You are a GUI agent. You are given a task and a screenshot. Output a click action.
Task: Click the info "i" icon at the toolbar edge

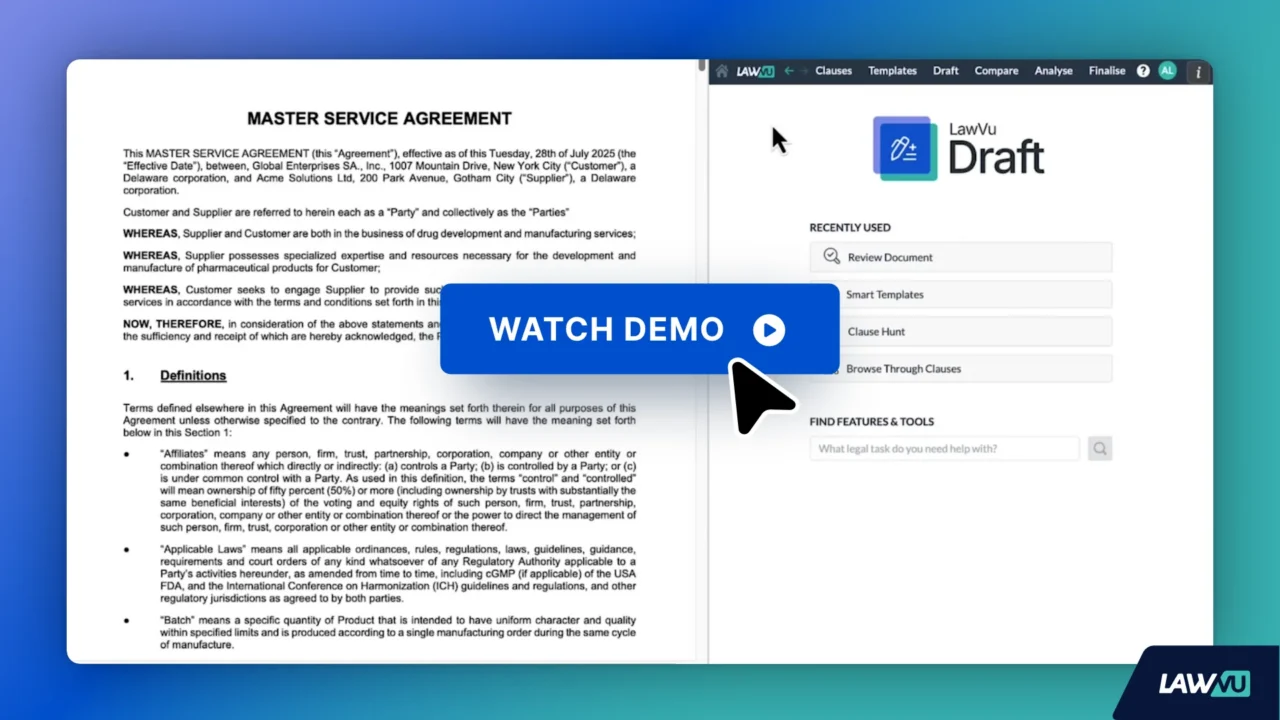1198,72
